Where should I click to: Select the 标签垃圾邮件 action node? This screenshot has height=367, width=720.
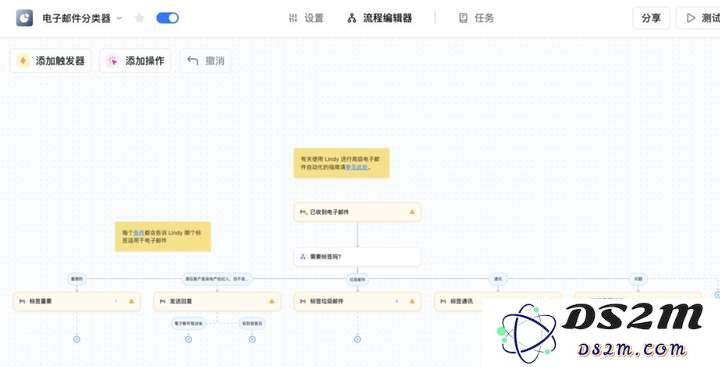[x=357, y=302]
